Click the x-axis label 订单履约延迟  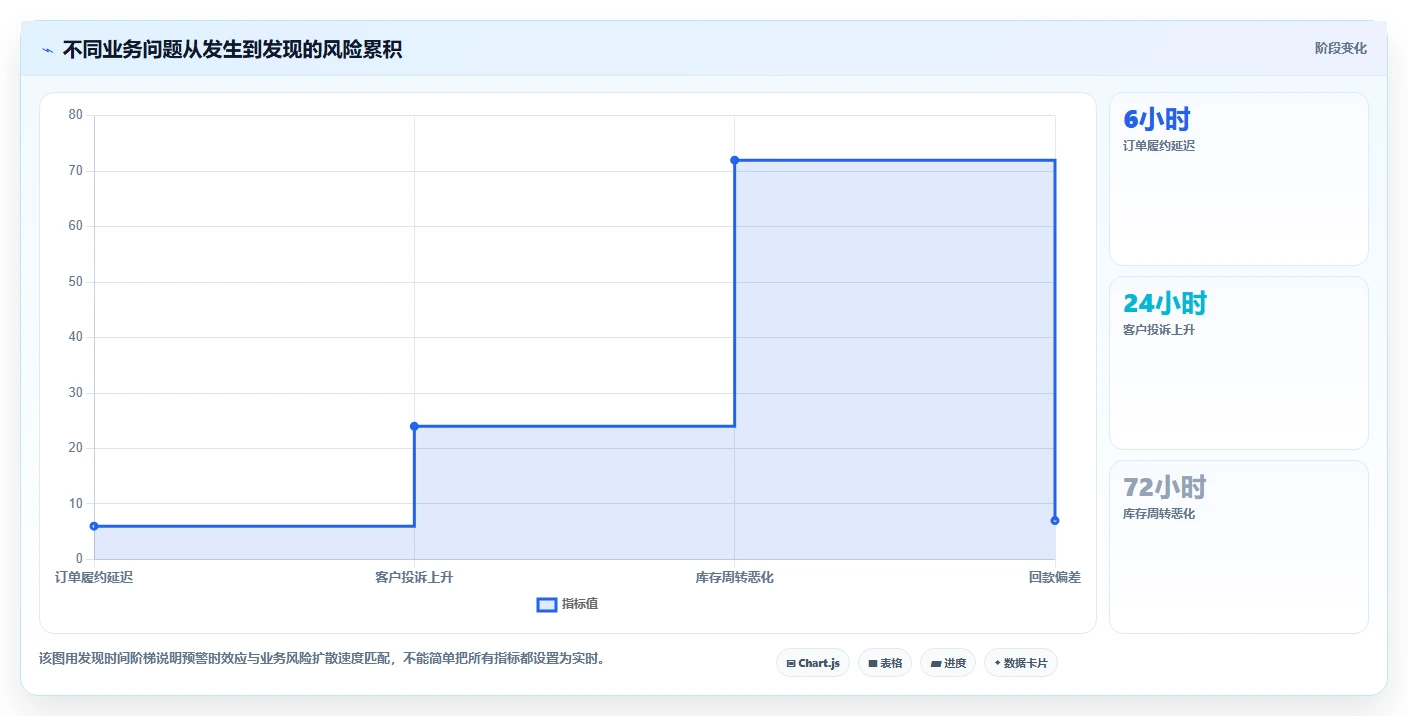click(x=94, y=578)
